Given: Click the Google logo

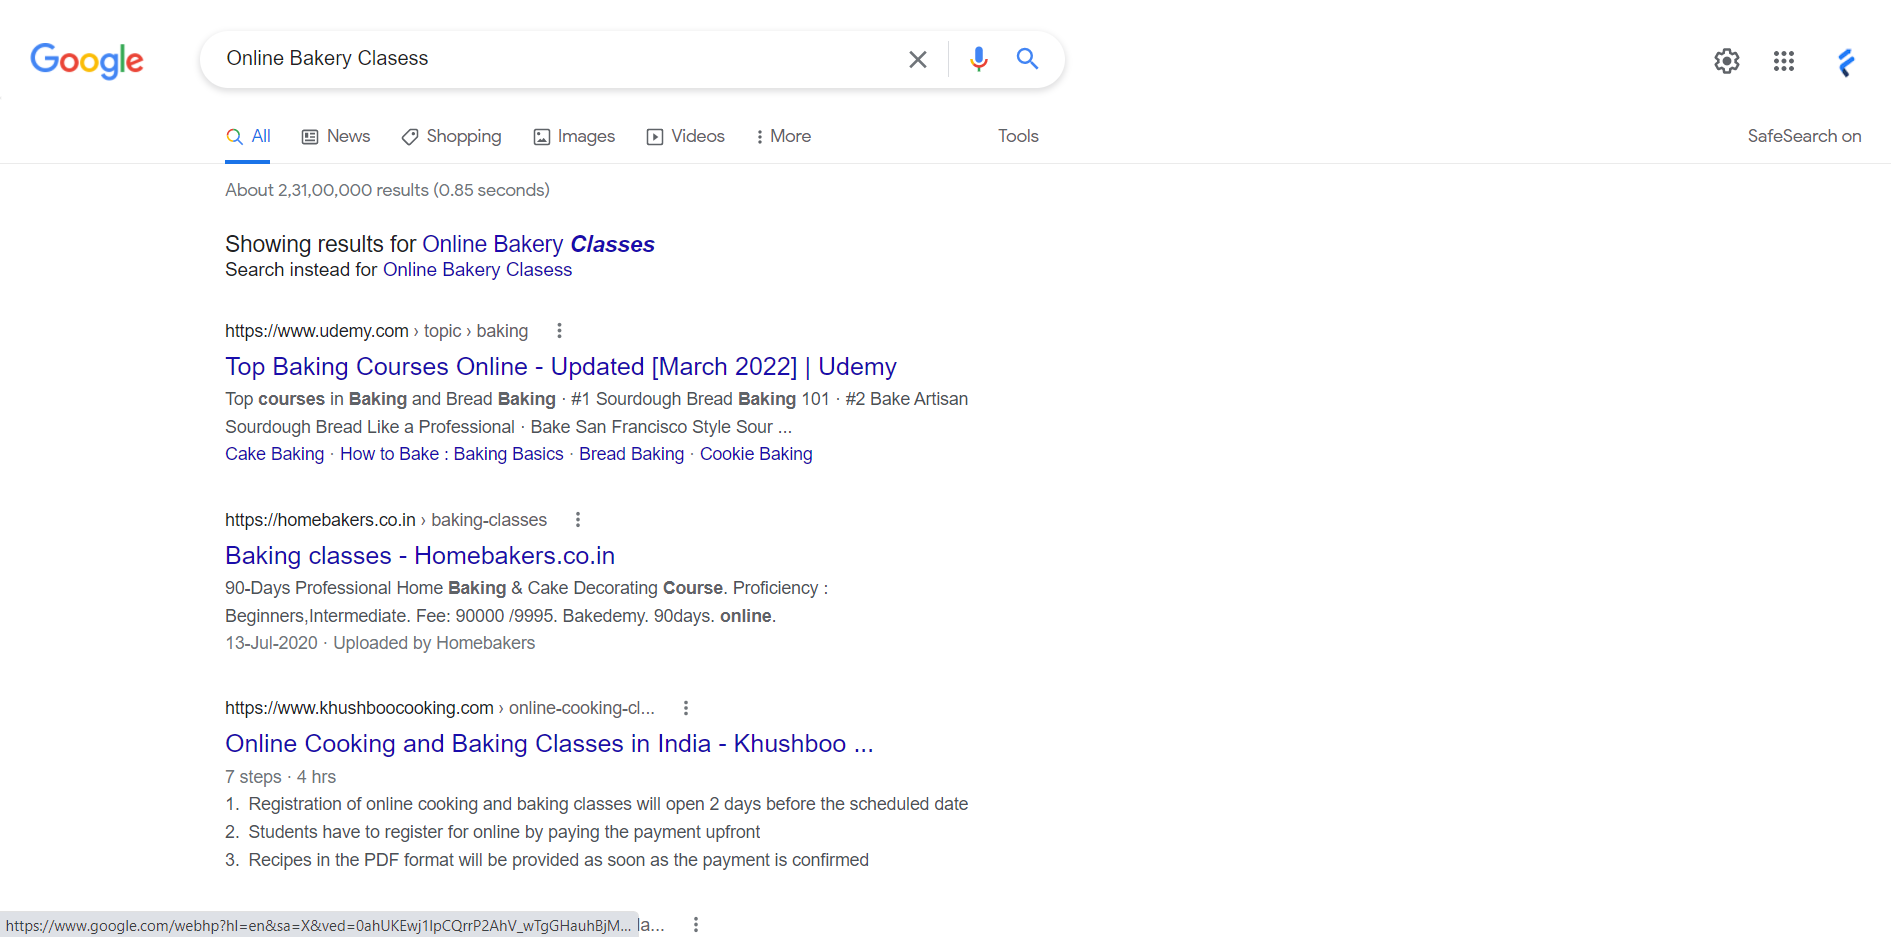Looking at the screenshot, I should pyautogui.click(x=87, y=60).
